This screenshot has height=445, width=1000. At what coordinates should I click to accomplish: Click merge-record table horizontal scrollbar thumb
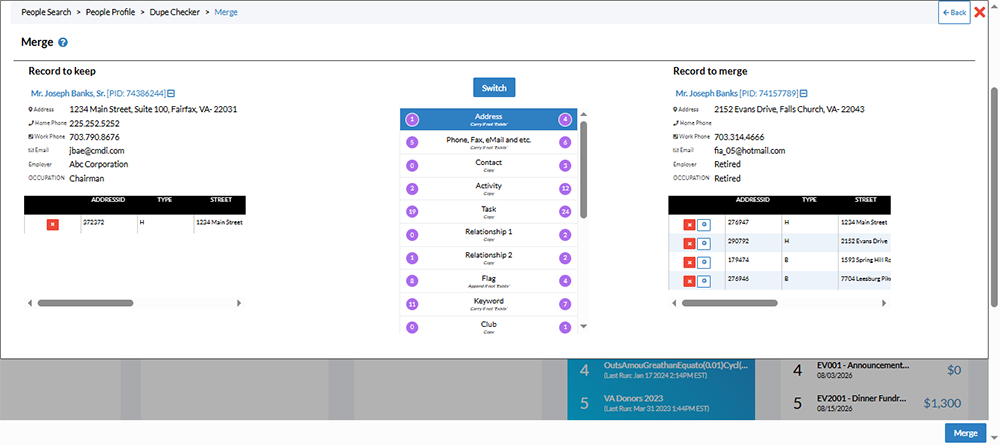pos(730,303)
